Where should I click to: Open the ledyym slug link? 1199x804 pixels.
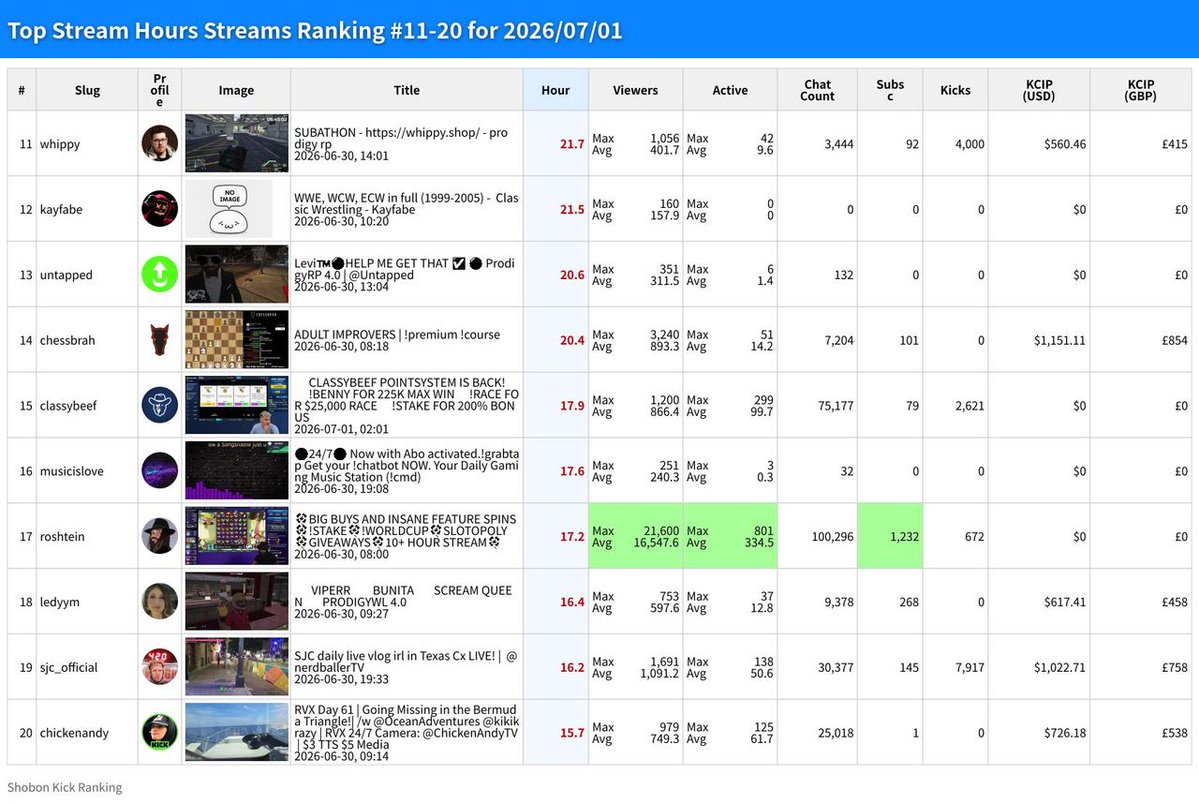coord(60,602)
